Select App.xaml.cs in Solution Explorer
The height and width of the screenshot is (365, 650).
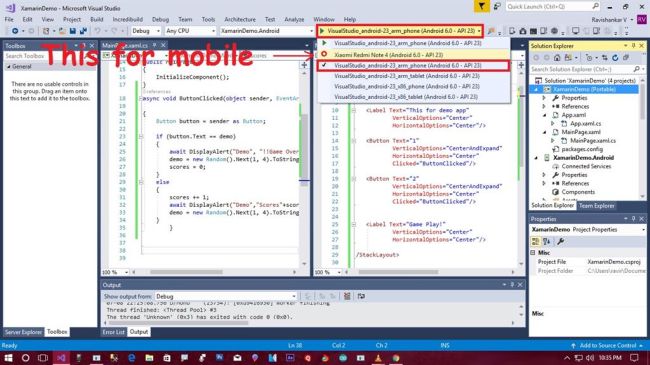click(x=585, y=124)
